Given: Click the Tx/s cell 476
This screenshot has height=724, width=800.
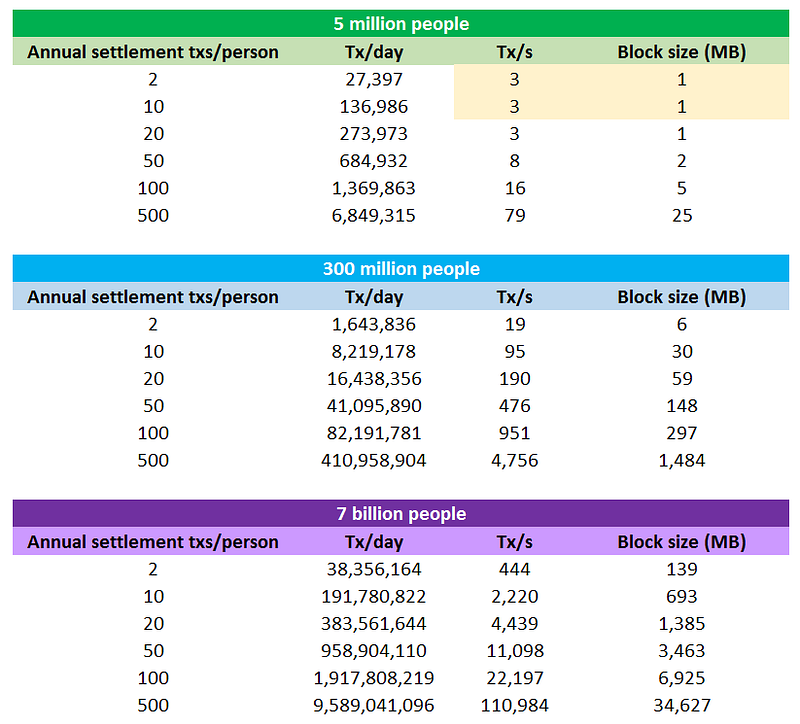Looking at the screenshot, I should pyautogui.click(x=514, y=406).
